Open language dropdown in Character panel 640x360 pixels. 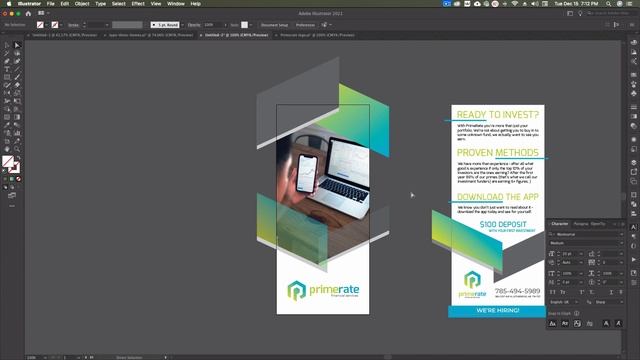tap(576, 302)
